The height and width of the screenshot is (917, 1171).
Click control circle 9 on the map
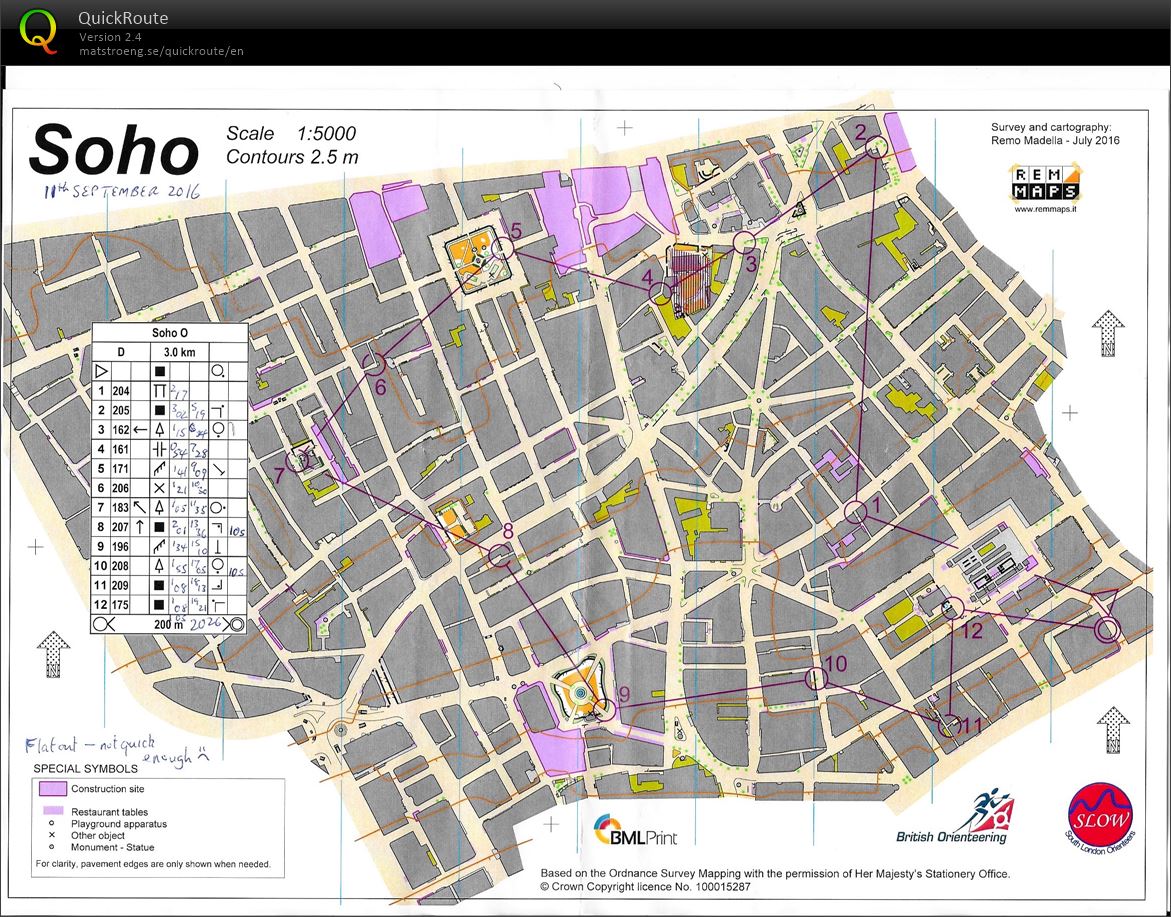(x=605, y=709)
